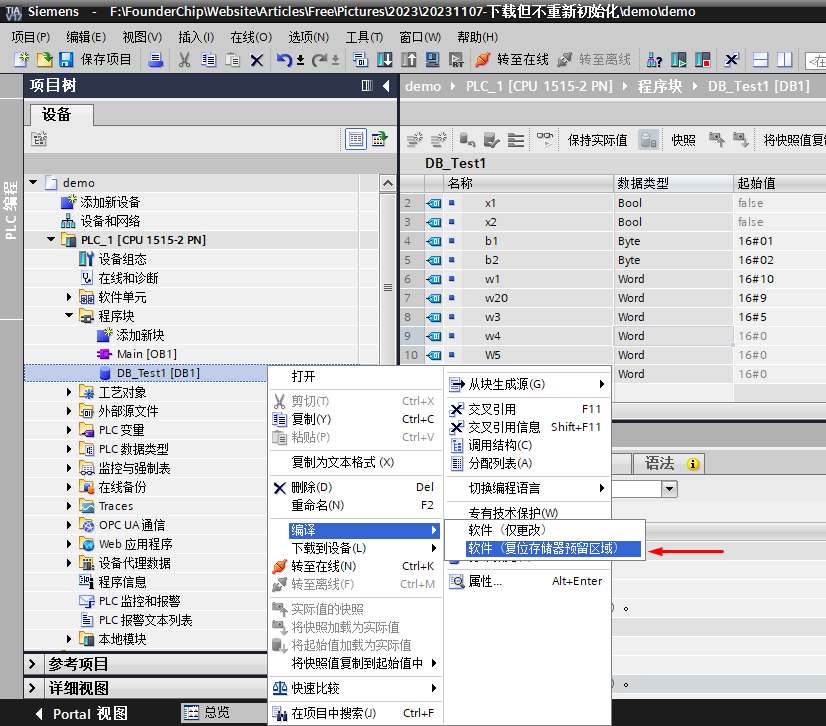826x726 pixels.
Task: Click the split editor vertically icon
Action: [784, 60]
